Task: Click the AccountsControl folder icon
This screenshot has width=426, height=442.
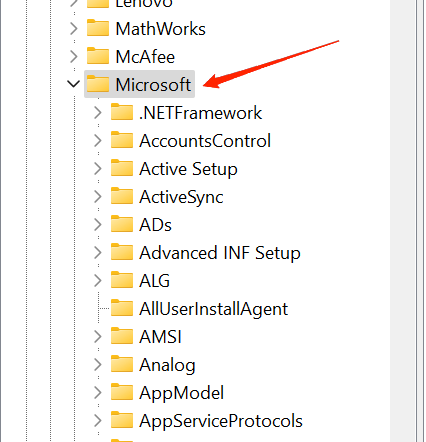Action: point(122,140)
